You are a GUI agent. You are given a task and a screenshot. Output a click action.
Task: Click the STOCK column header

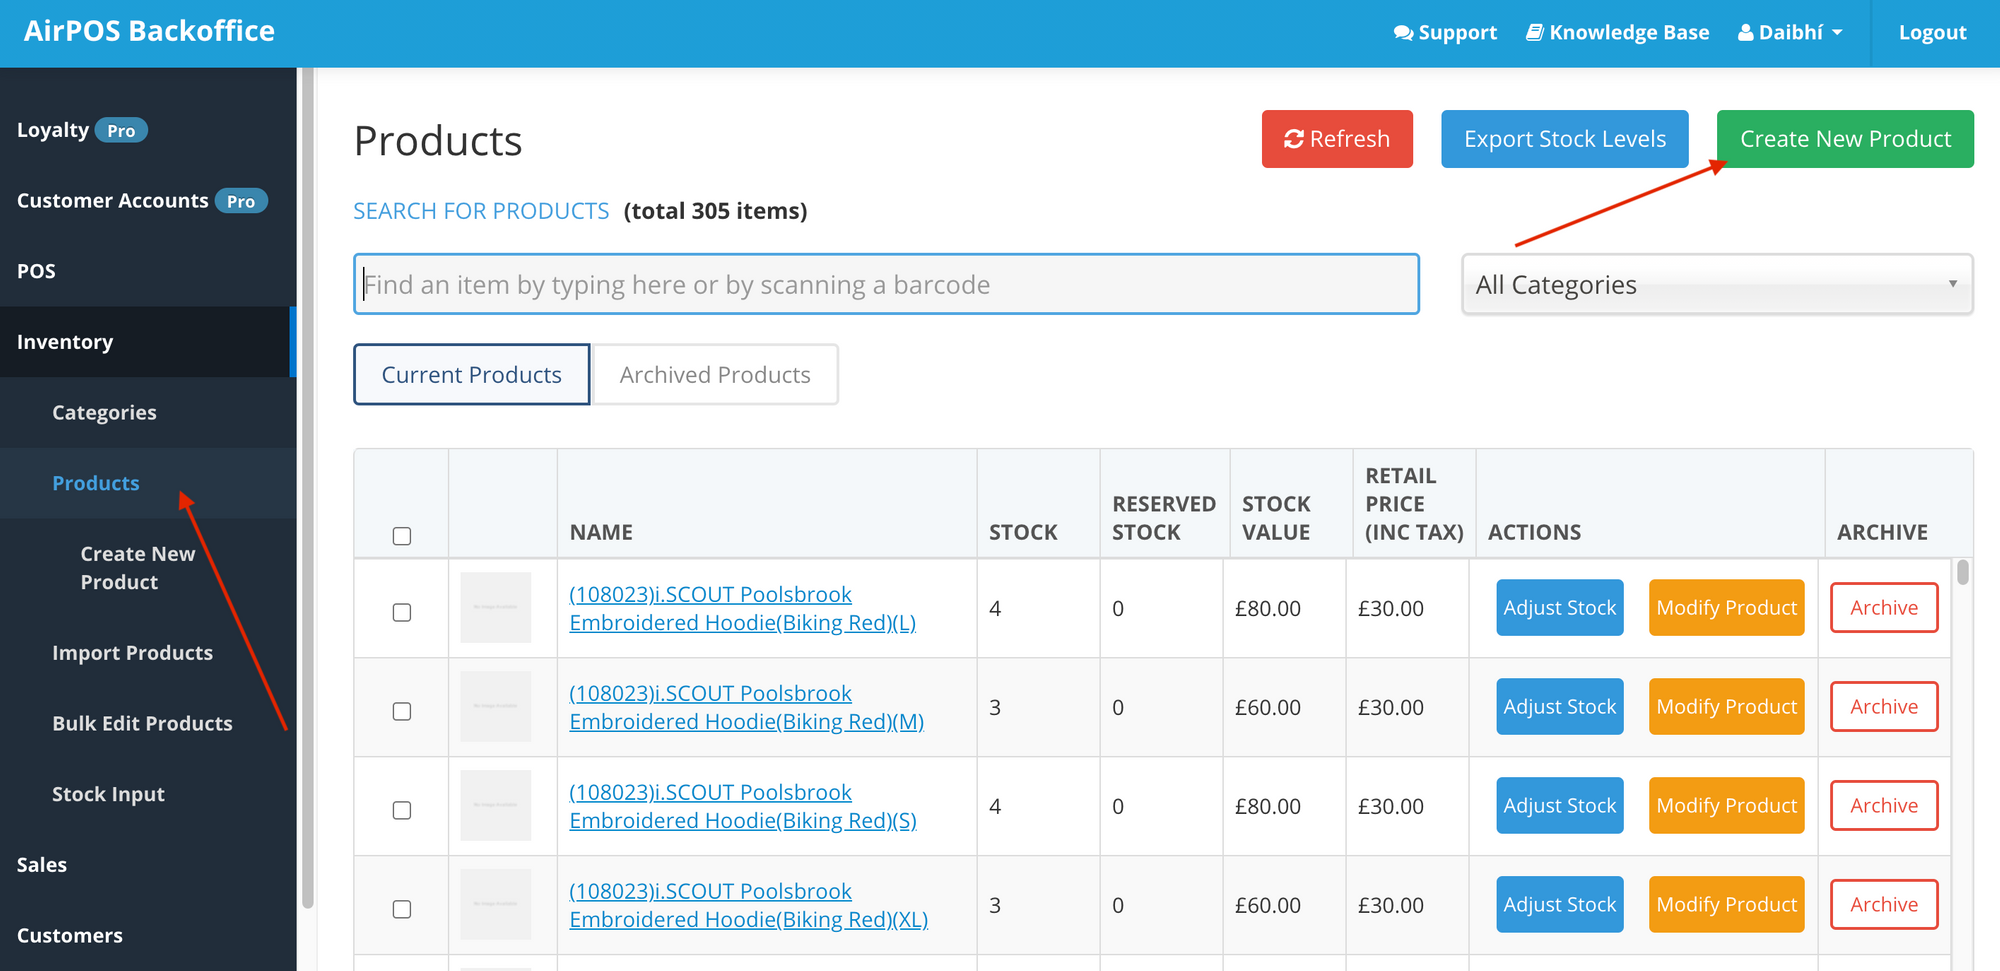click(x=1023, y=532)
